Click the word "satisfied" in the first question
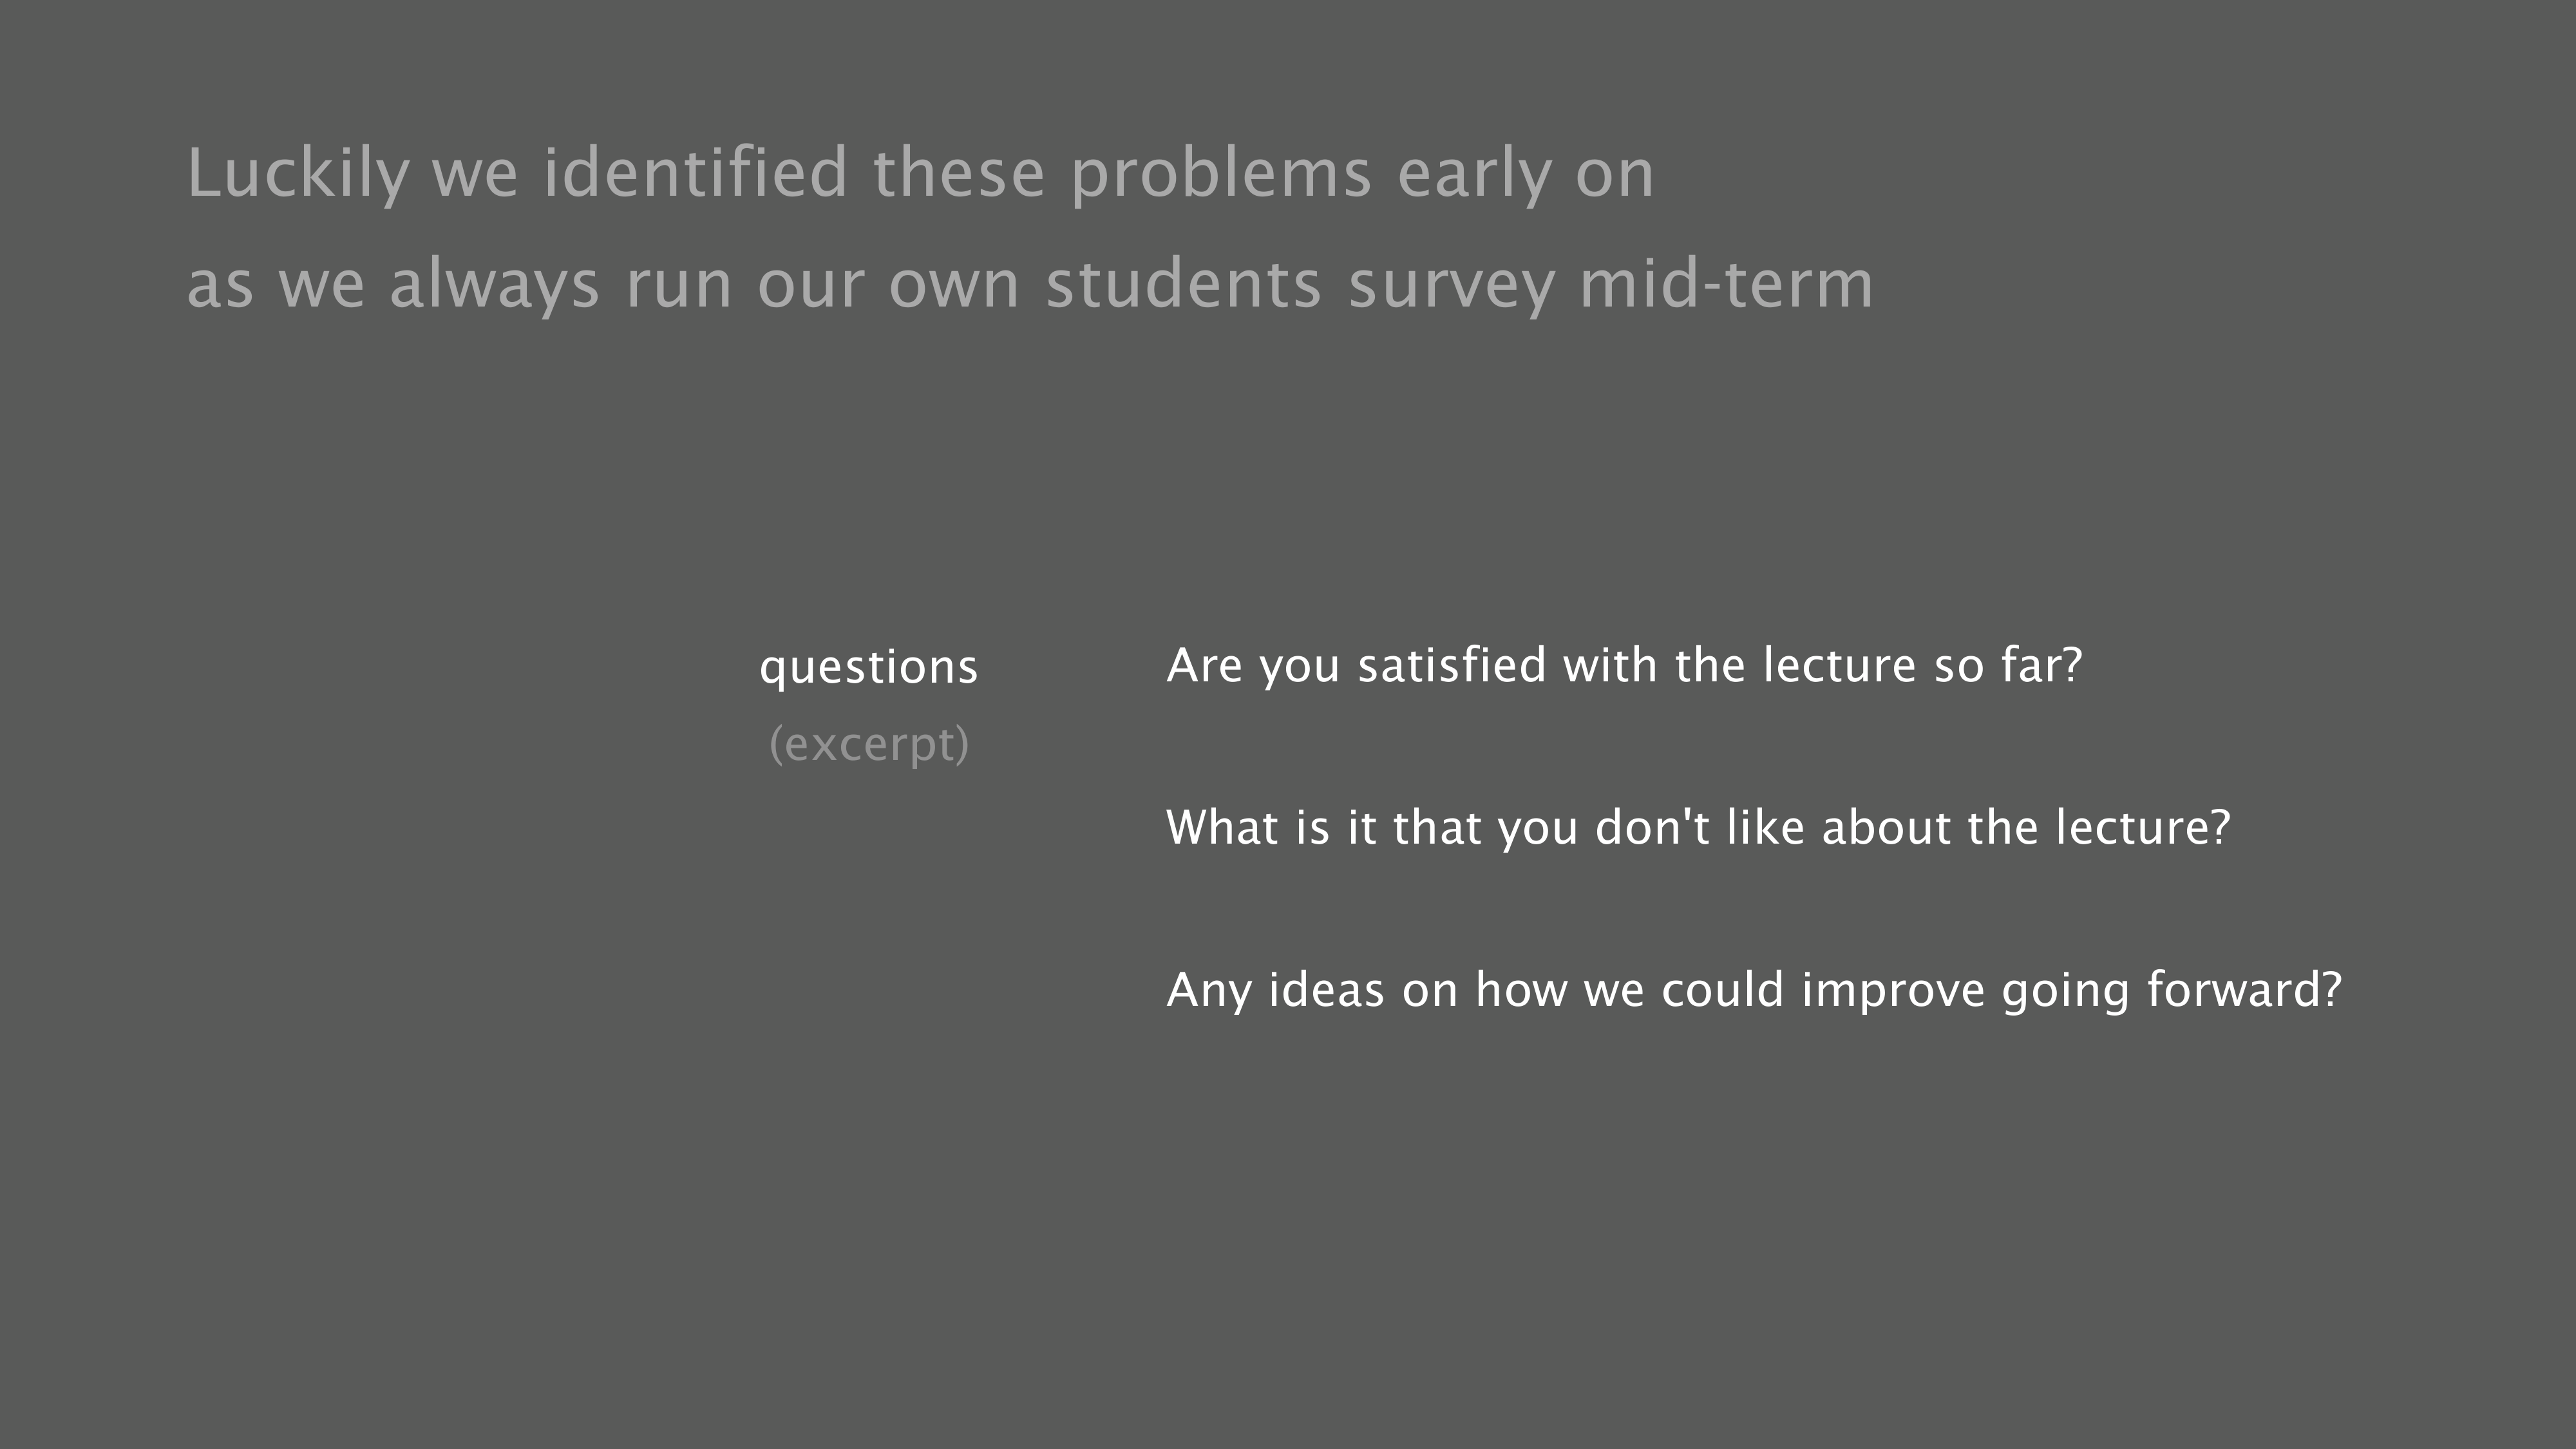 click(1451, 666)
